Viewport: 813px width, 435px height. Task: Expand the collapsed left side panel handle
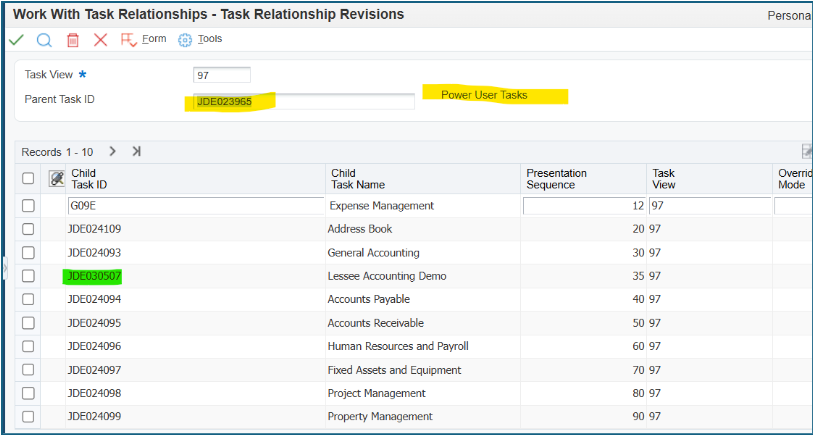point(5,268)
